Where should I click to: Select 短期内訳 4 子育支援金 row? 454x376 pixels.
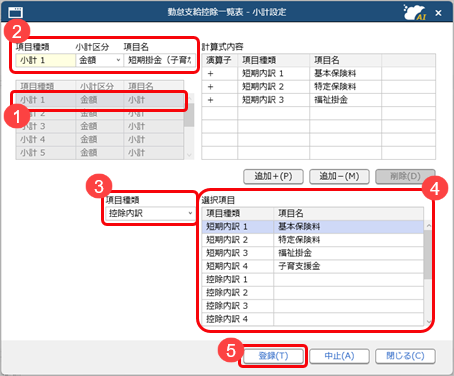pyautogui.click(x=313, y=266)
